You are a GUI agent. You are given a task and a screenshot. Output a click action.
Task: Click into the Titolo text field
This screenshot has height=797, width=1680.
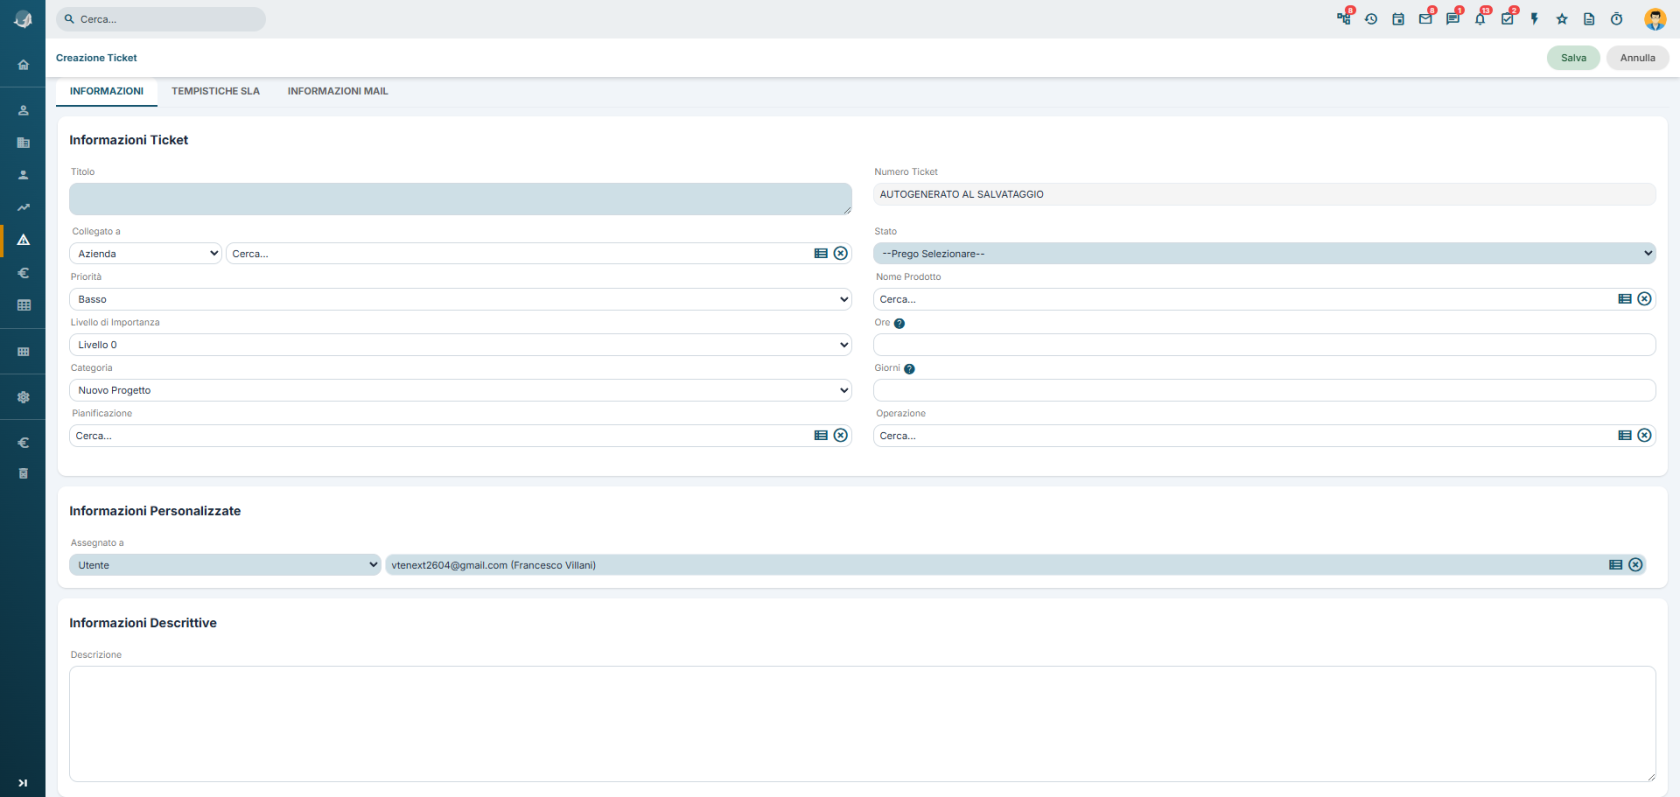460,199
